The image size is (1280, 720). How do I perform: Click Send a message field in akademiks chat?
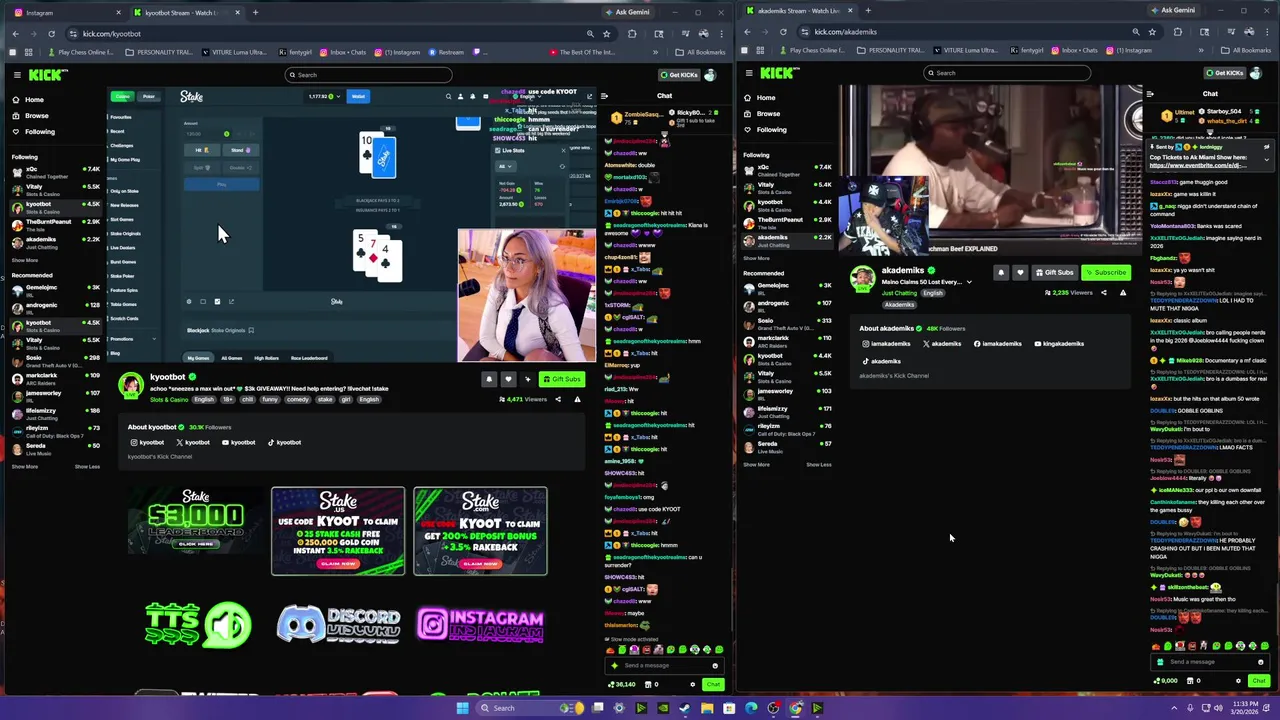1210,662
